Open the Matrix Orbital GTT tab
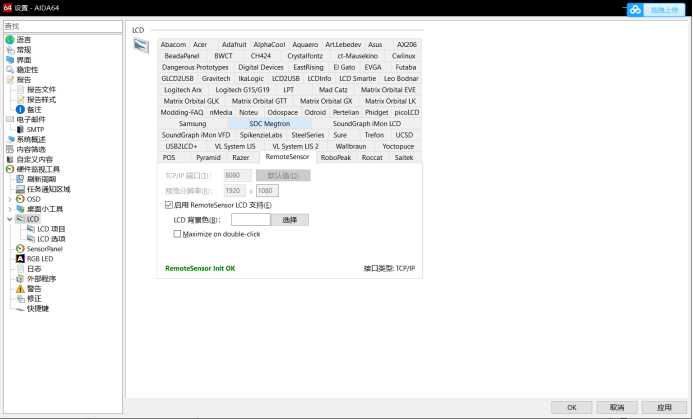The height and width of the screenshot is (419, 693). [259, 101]
